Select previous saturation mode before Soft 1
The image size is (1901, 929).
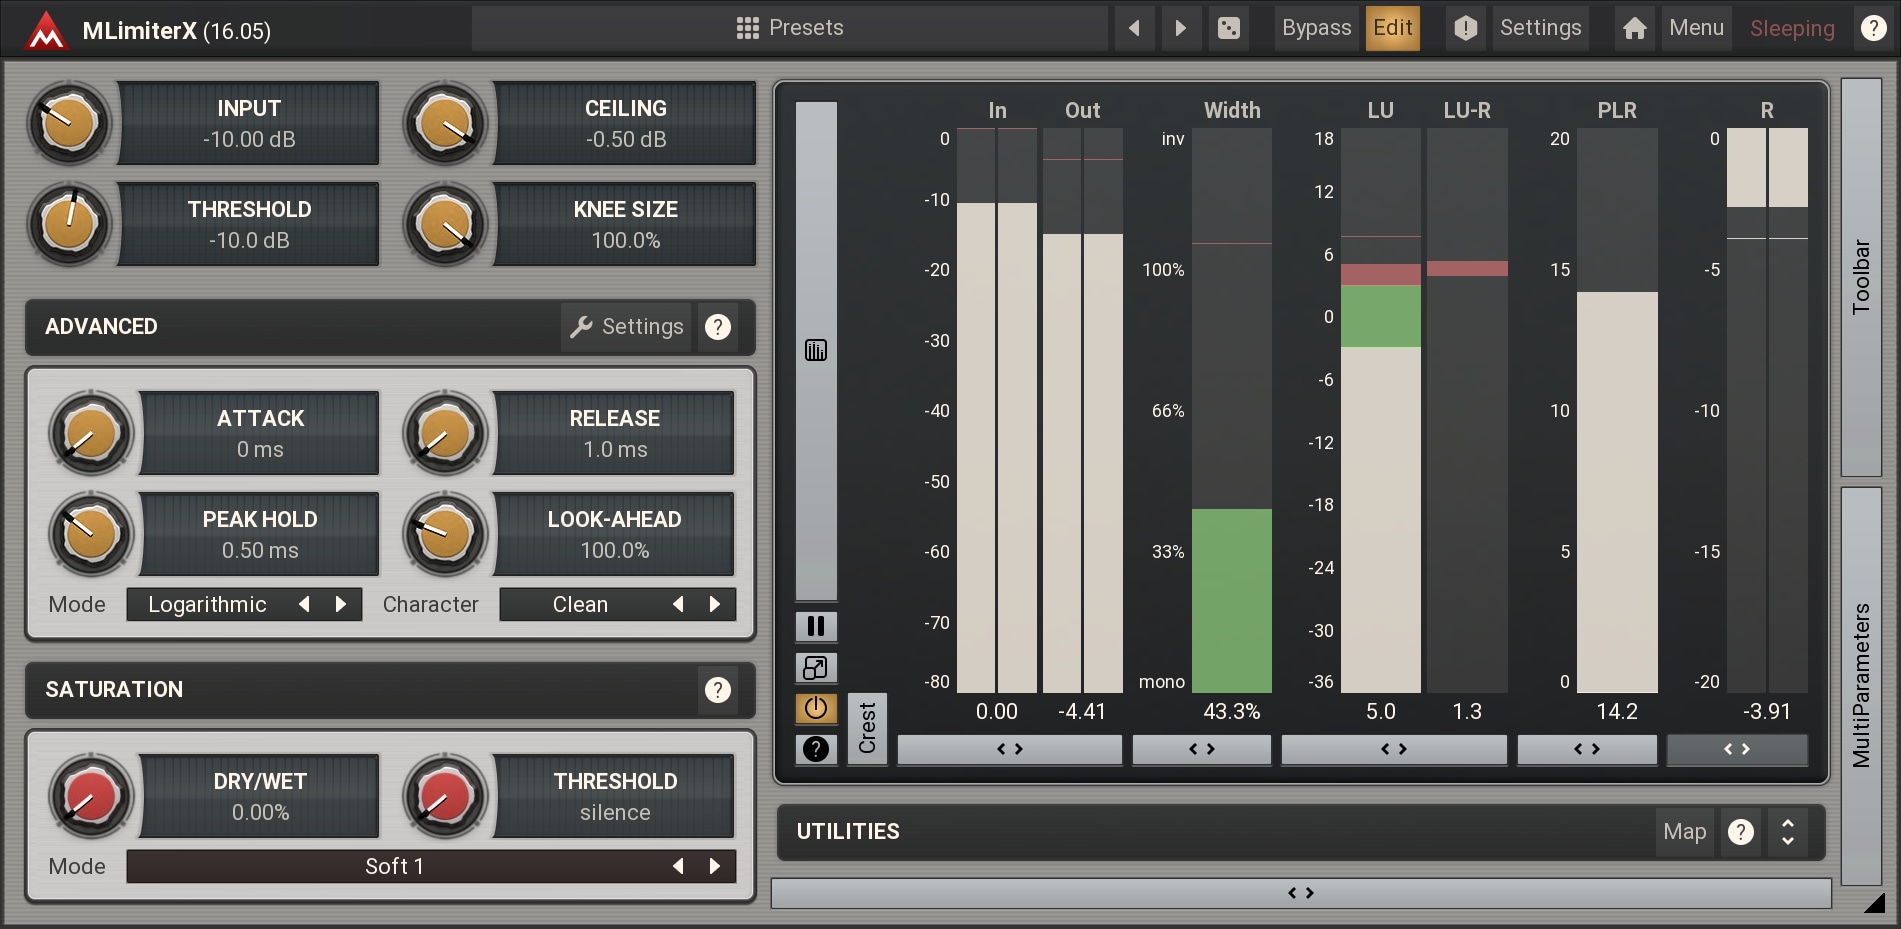[x=679, y=866]
